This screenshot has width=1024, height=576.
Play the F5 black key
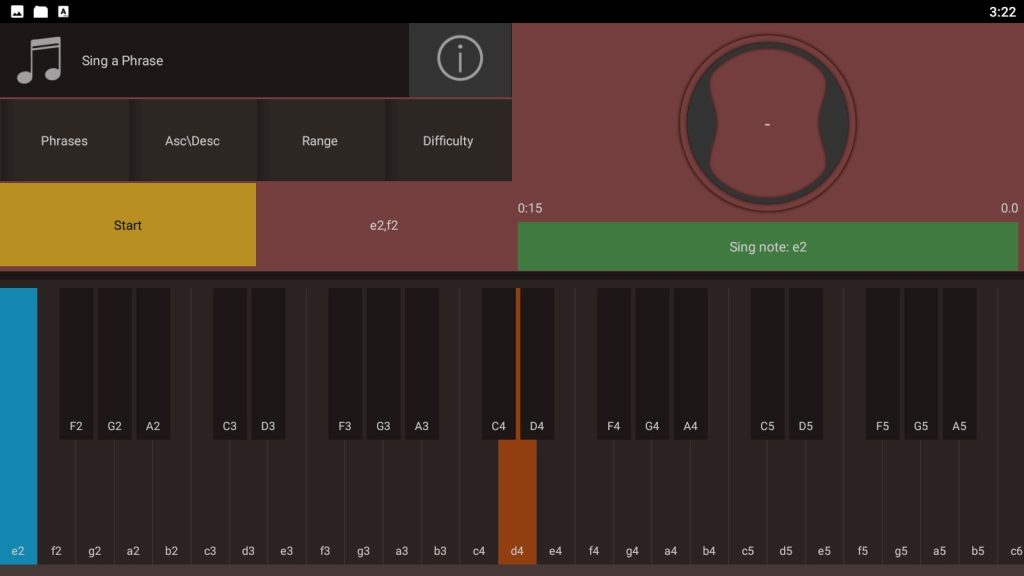pyautogui.click(x=882, y=363)
